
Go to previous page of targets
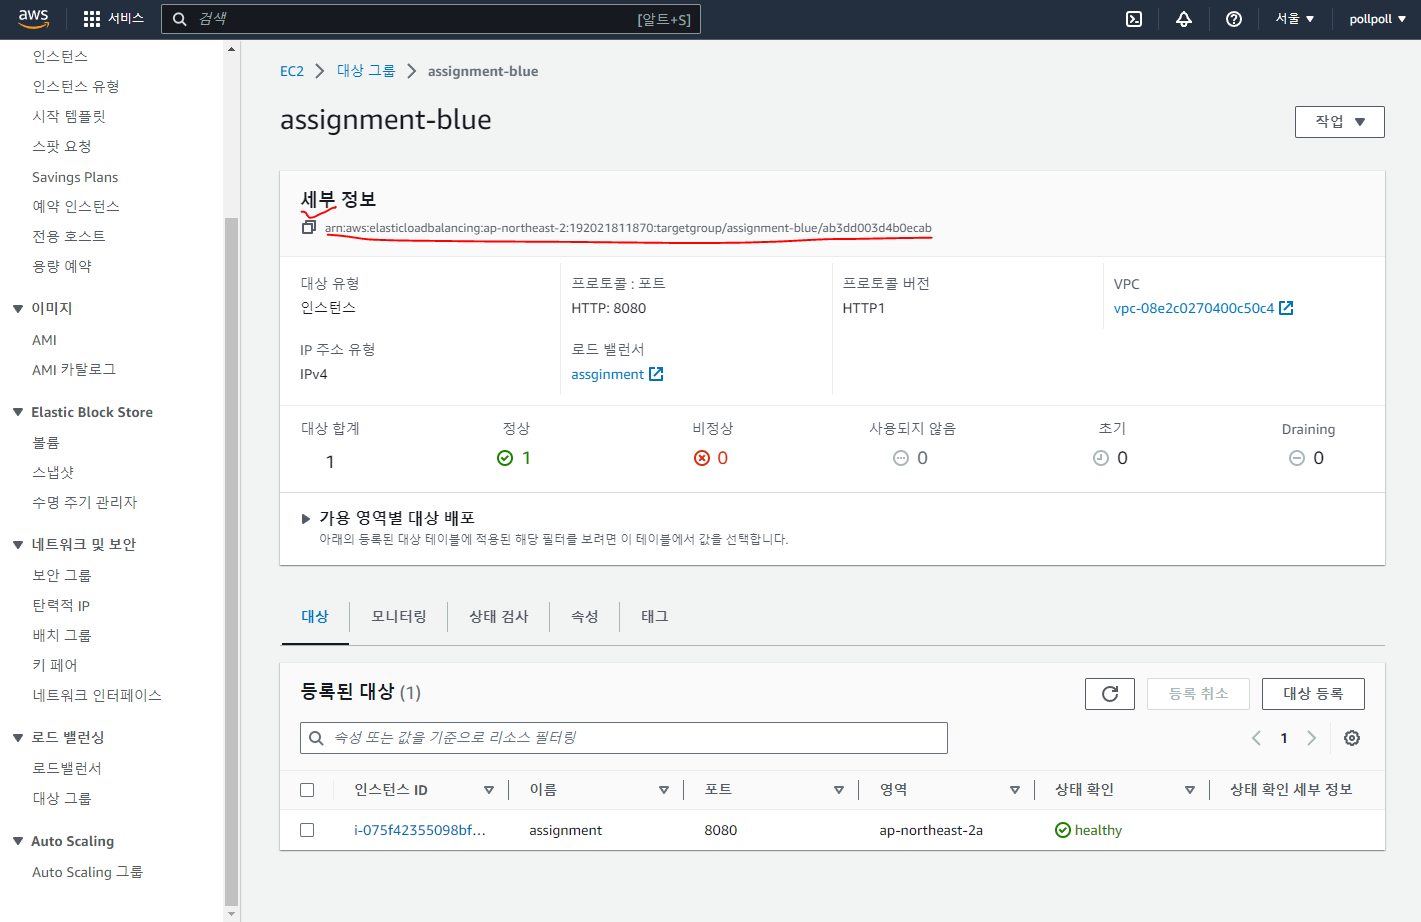1257,738
